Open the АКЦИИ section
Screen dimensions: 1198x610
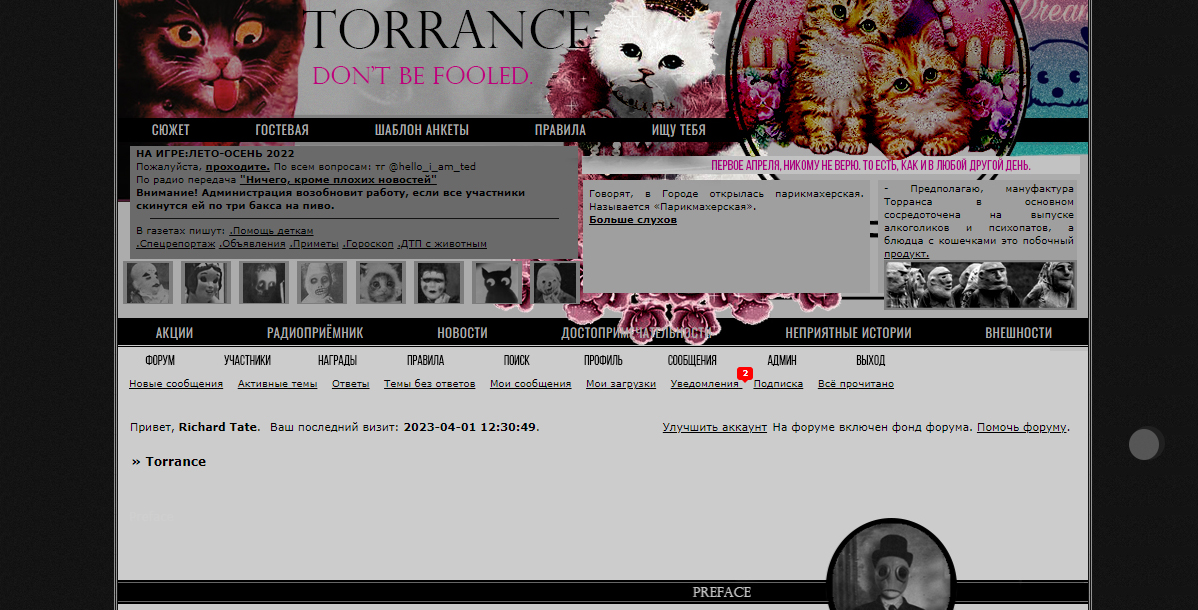(x=174, y=333)
